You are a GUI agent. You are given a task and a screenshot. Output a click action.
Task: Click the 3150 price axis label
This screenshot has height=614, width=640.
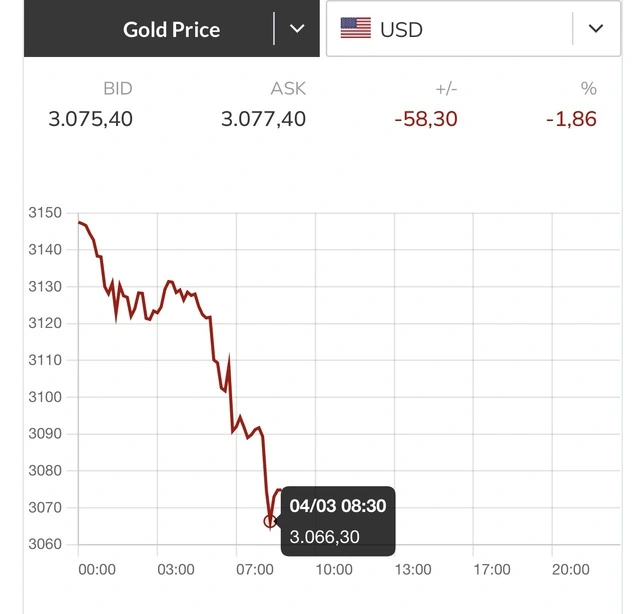coord(45,213)
